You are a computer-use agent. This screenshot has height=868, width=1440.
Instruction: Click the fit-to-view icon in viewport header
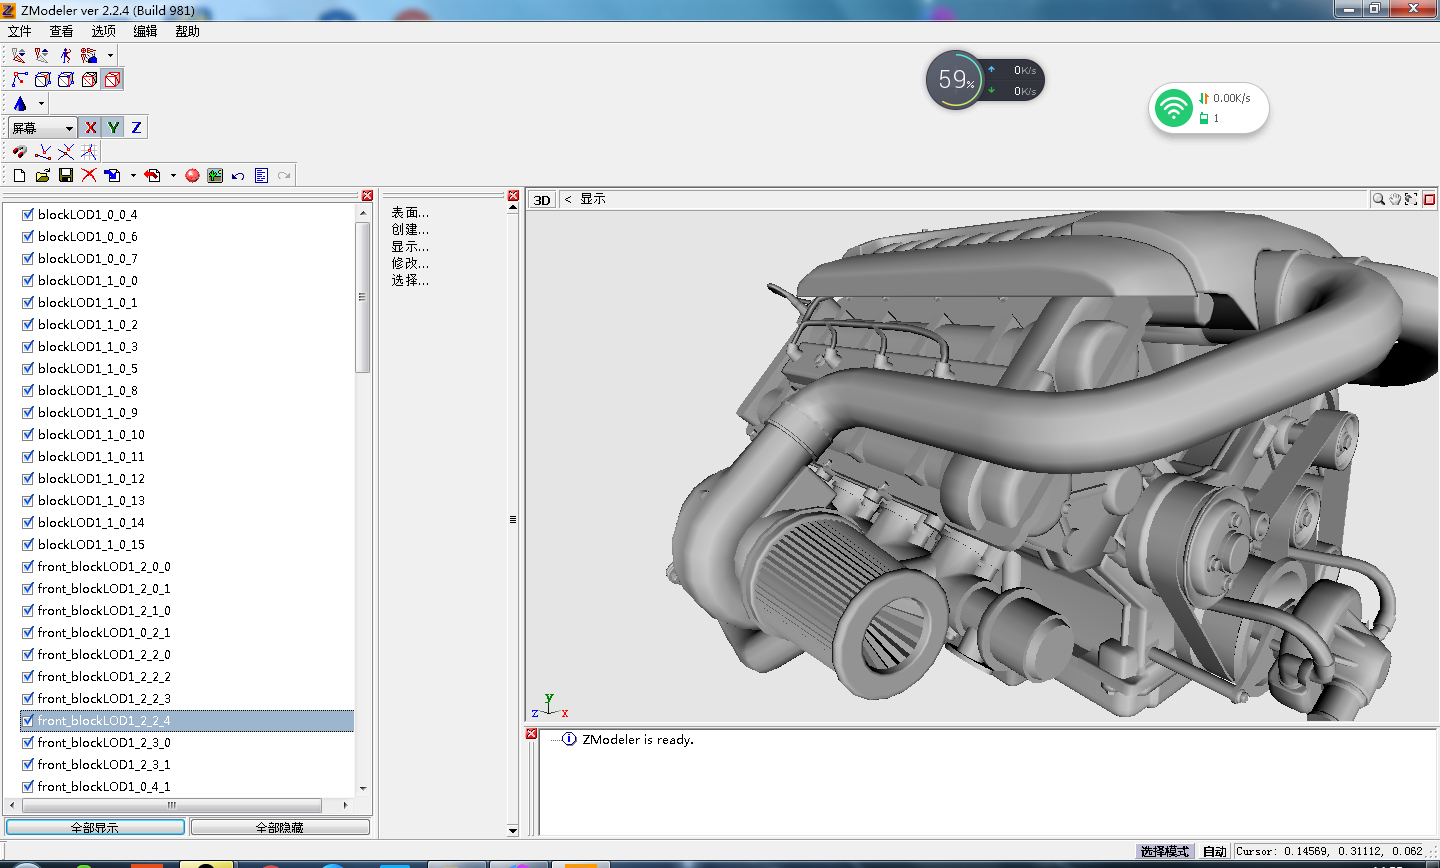tap(1411, 199)
